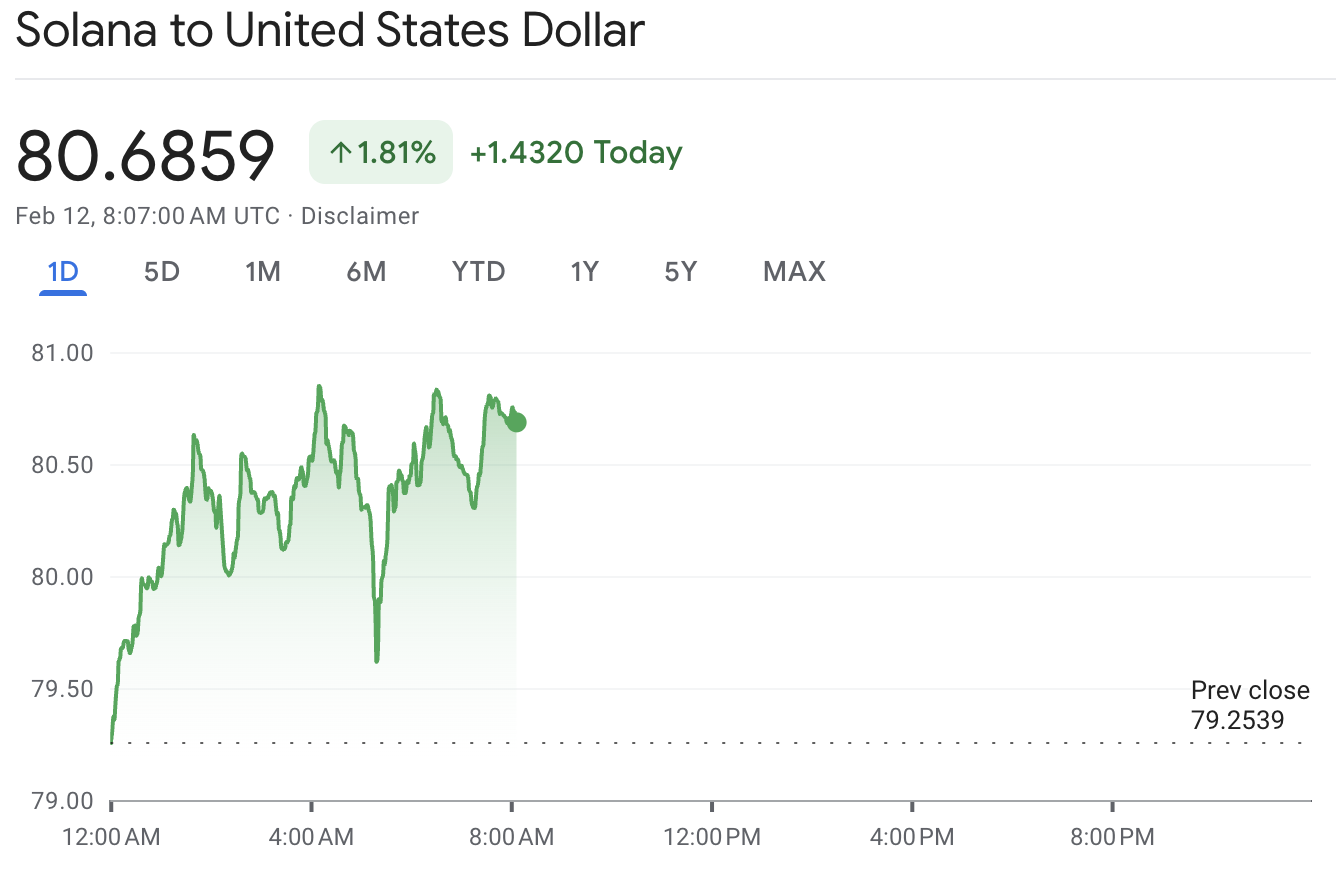This screenshot has width=1336, height=872.
Task: Click the Prev close 79.2539 label
Action: pos(1249,703)
